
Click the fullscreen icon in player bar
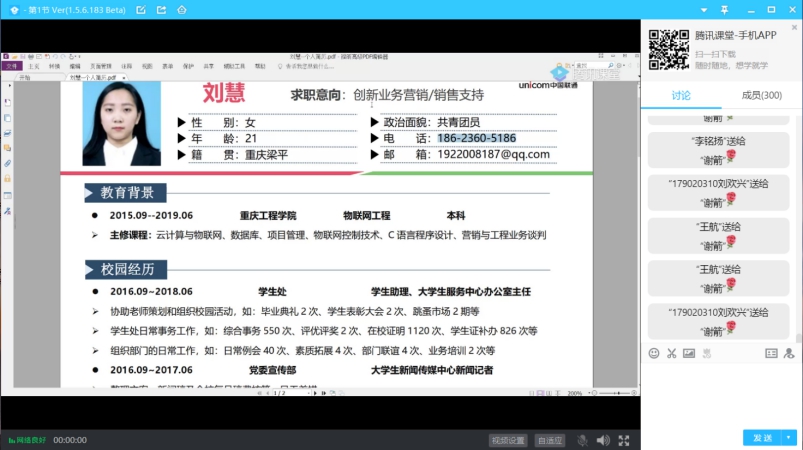pos(625,440)
